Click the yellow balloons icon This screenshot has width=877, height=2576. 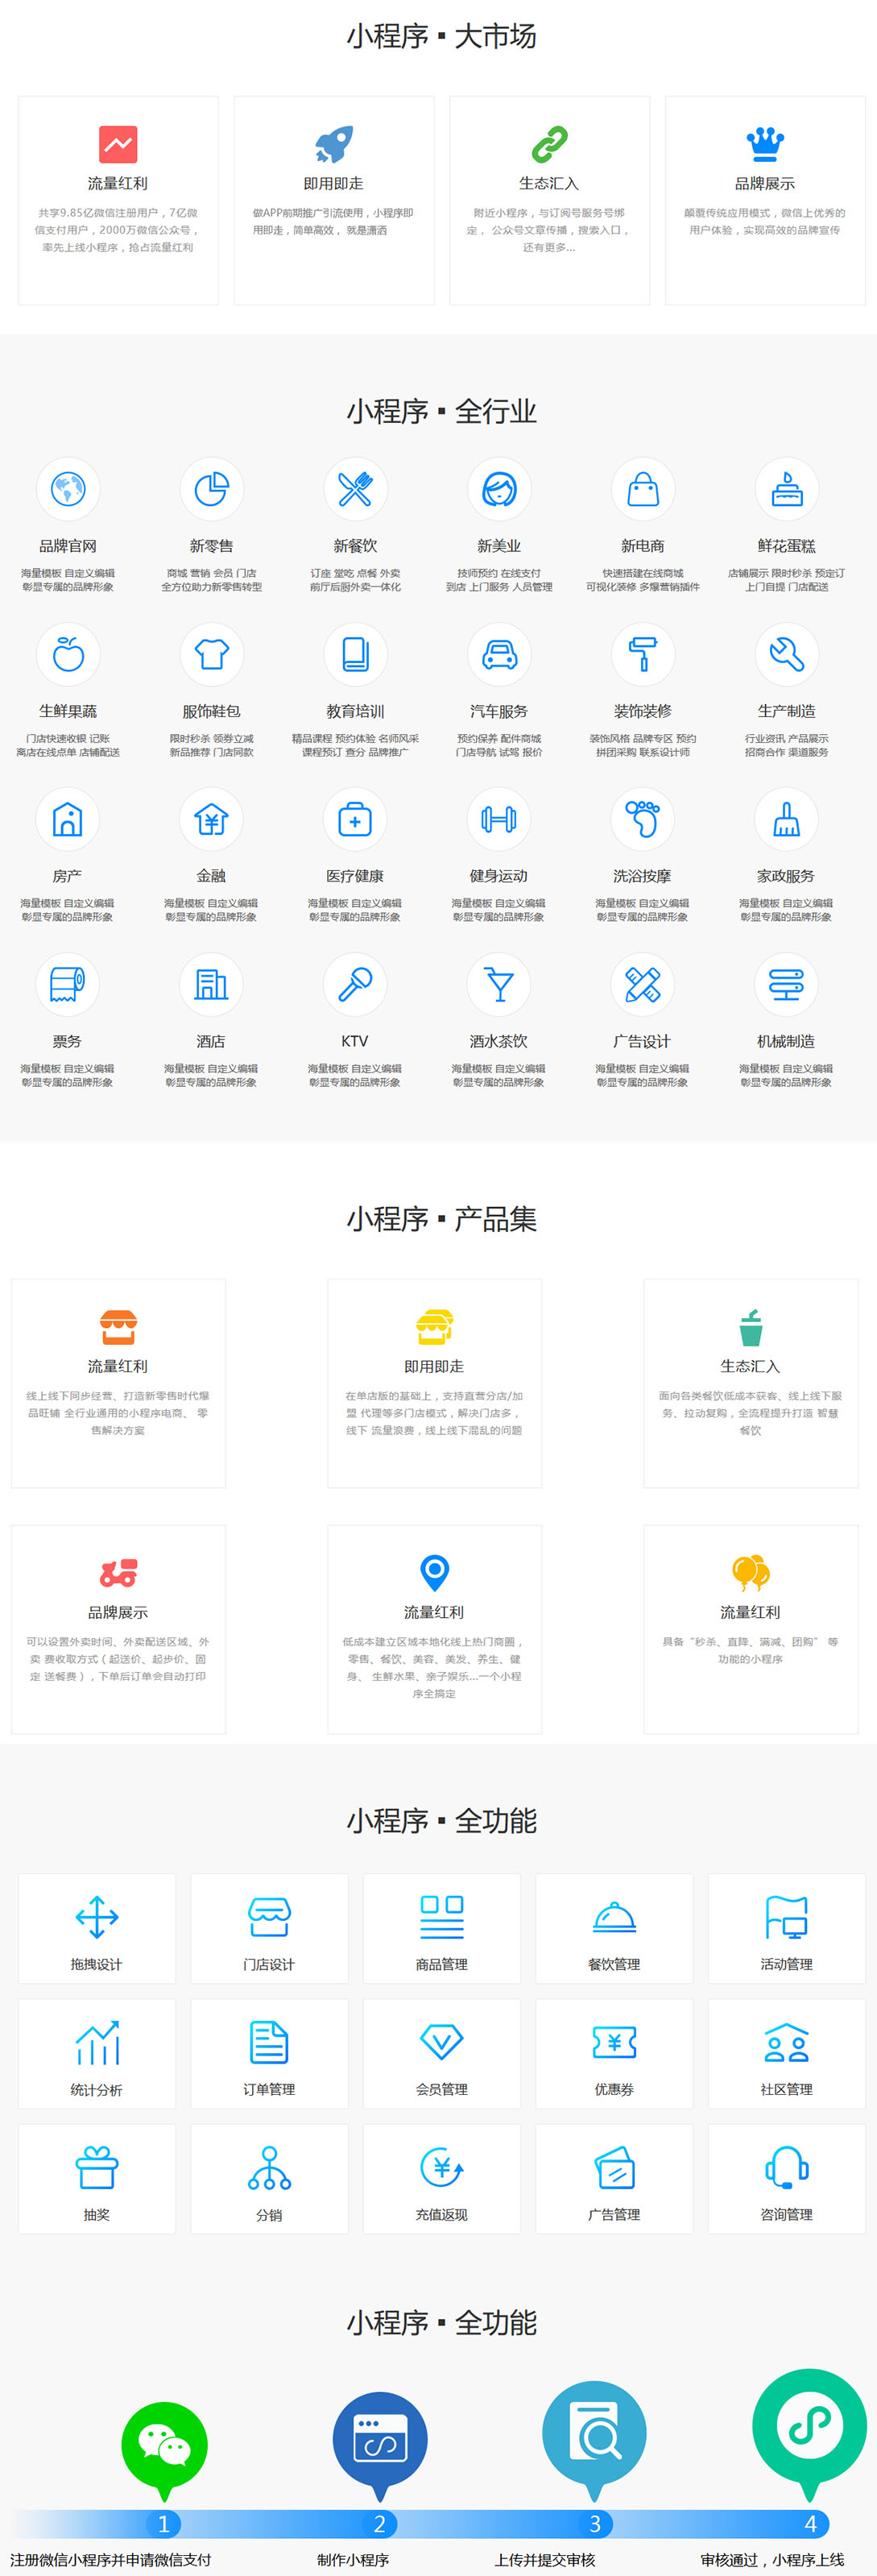click(x=750, y=1572)
